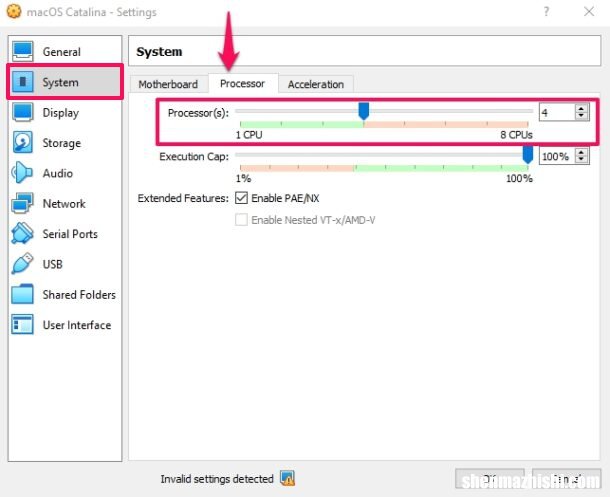Image resolution: width=610 pixels, height=497 pixels.
Task: Click the OK button
Action: click(x=490, y=478)
